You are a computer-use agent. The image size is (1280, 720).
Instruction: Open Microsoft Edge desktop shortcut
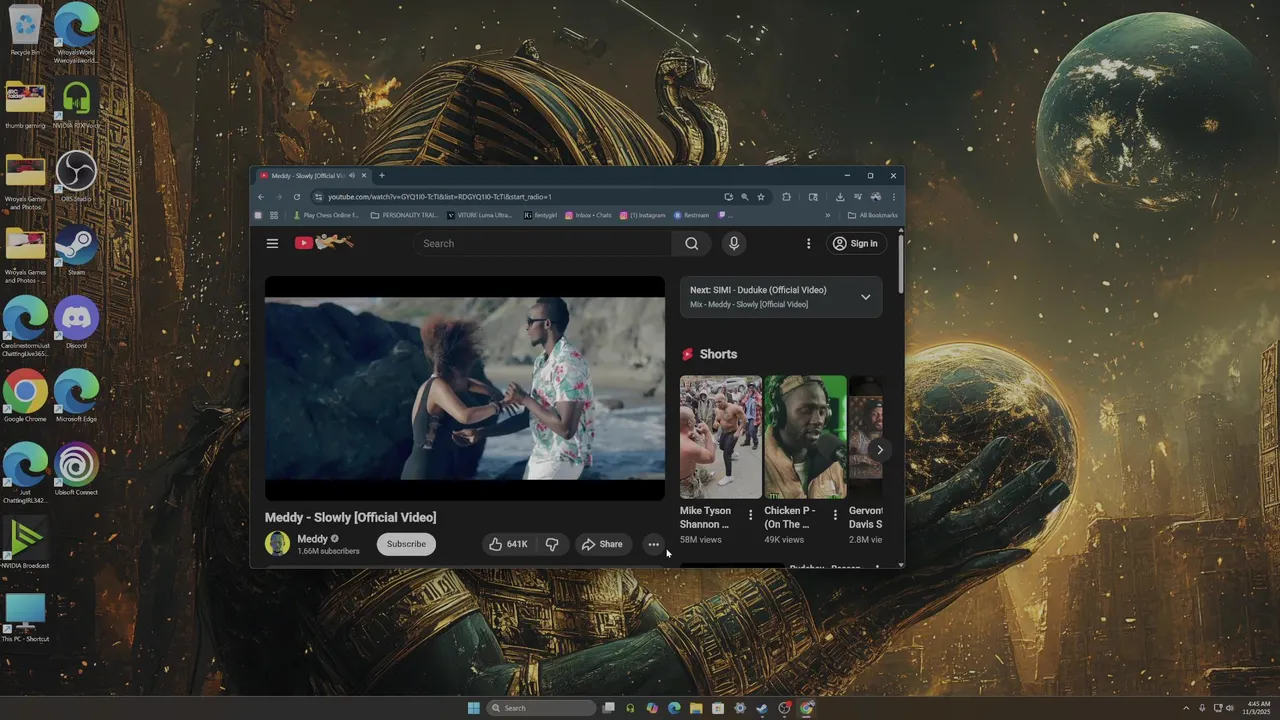76,397
